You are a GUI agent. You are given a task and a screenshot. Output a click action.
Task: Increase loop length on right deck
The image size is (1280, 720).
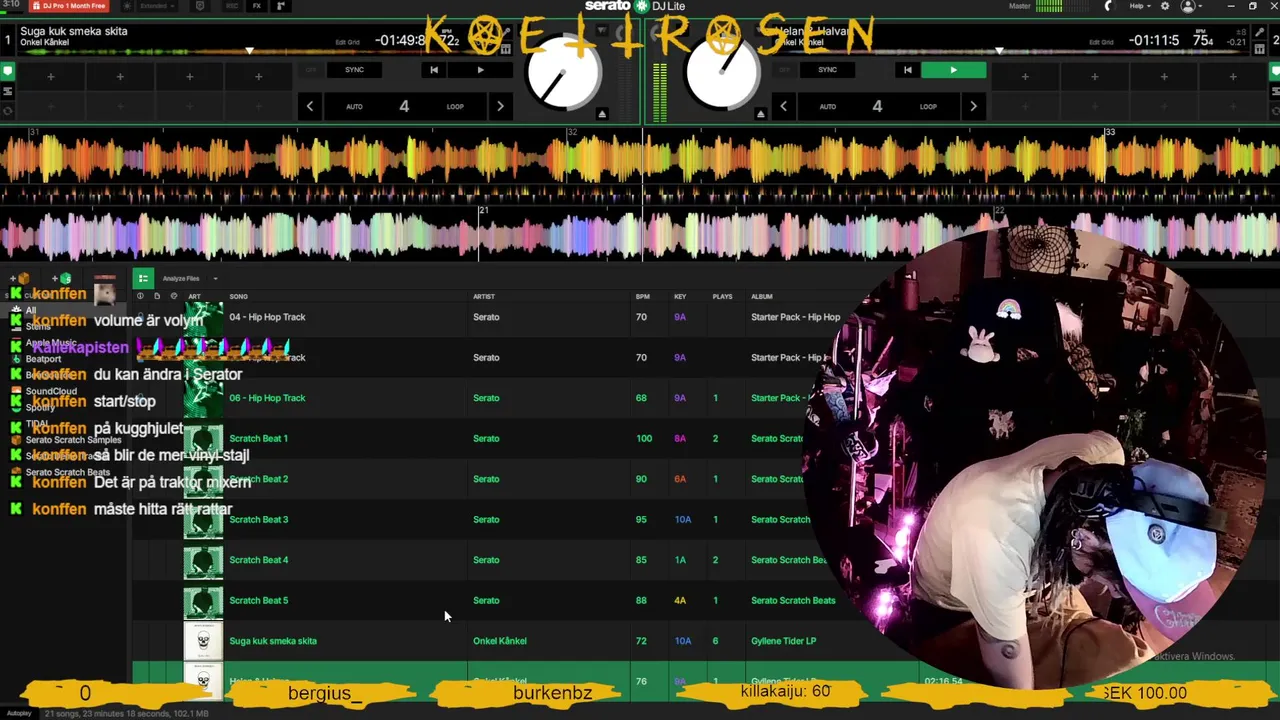(973, 106)
